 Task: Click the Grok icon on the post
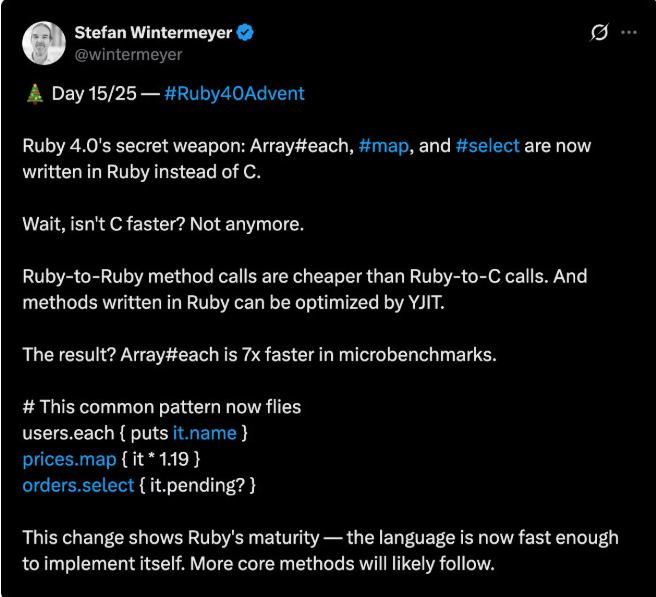599,33
